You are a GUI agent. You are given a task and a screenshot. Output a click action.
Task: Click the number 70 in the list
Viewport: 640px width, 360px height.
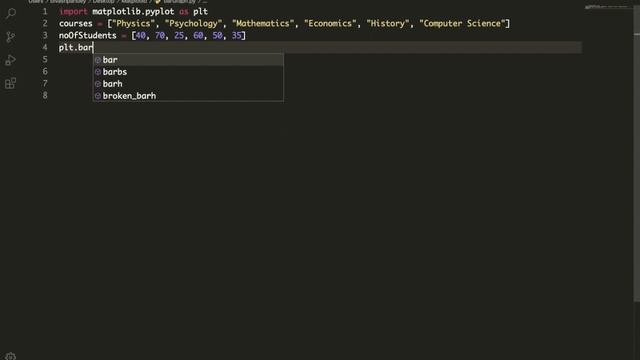pos(160,36)
